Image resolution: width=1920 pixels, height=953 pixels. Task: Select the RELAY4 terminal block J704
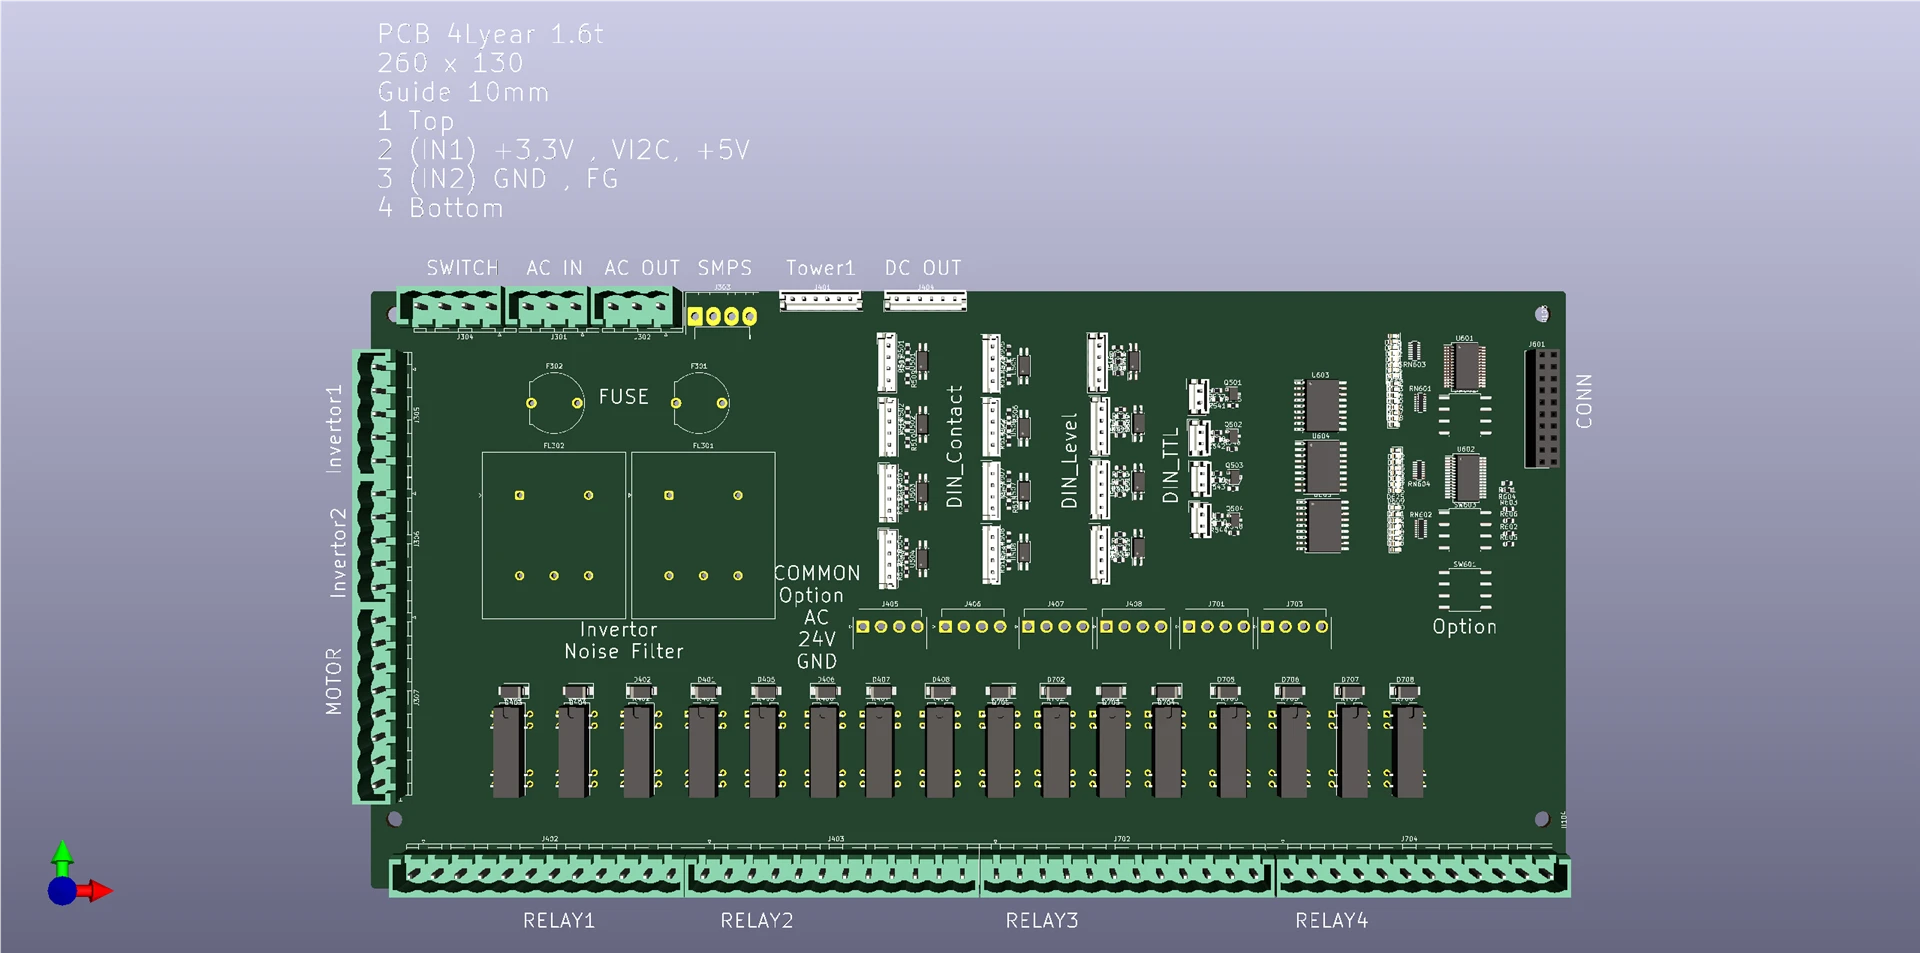[1423, 874]
